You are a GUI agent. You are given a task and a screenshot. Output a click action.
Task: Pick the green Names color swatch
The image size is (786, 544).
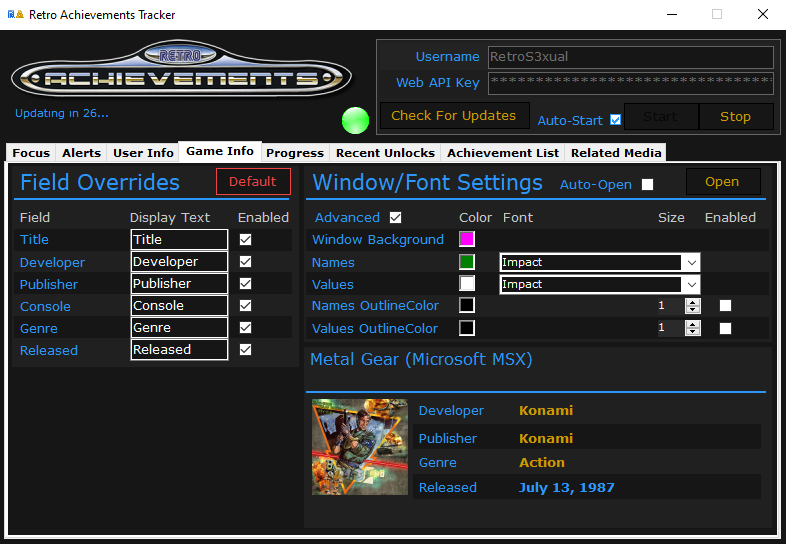(x=467, y=262)
